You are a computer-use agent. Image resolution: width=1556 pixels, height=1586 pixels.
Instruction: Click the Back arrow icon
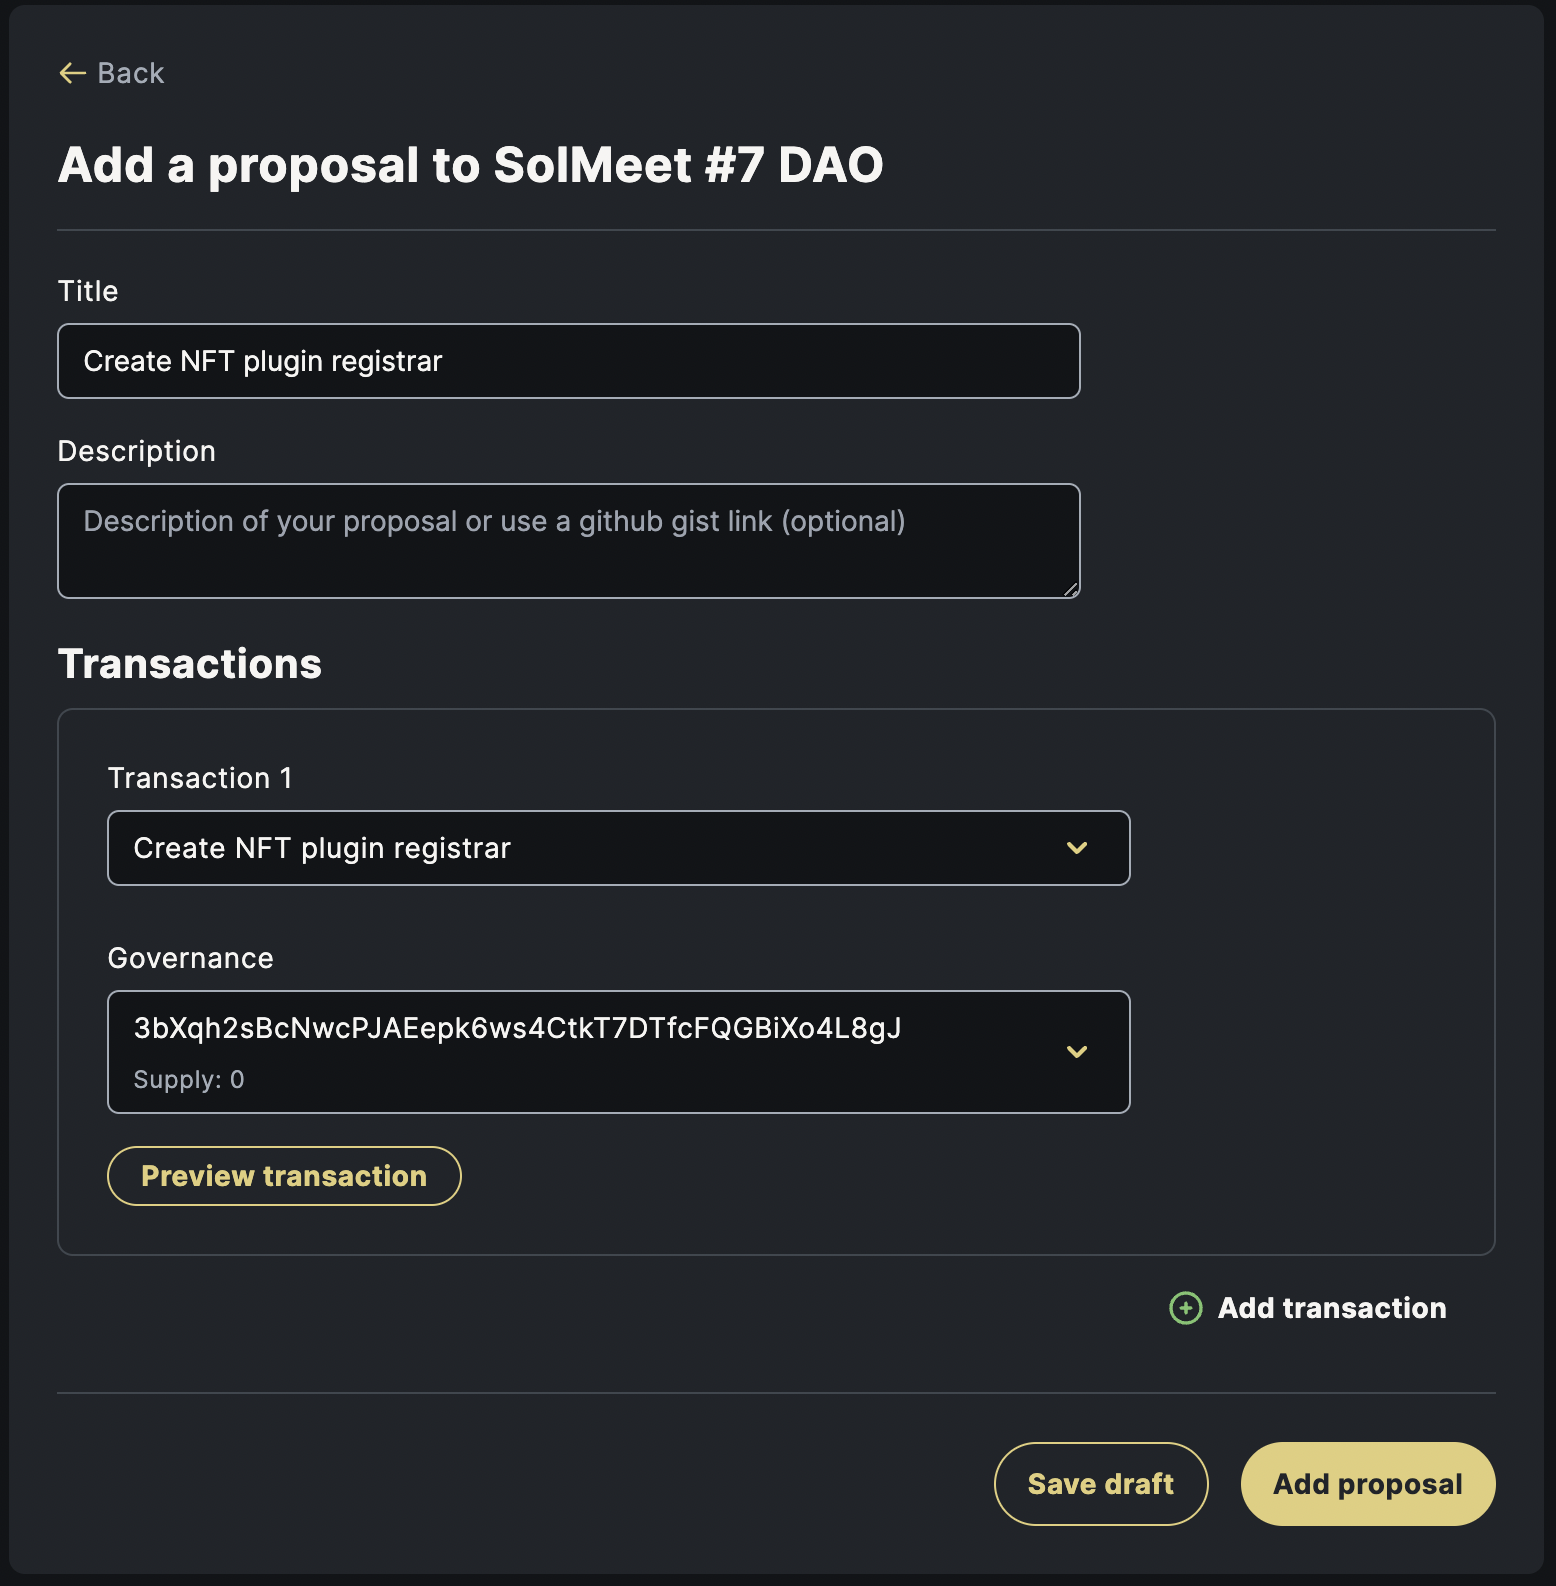point(72,73)
